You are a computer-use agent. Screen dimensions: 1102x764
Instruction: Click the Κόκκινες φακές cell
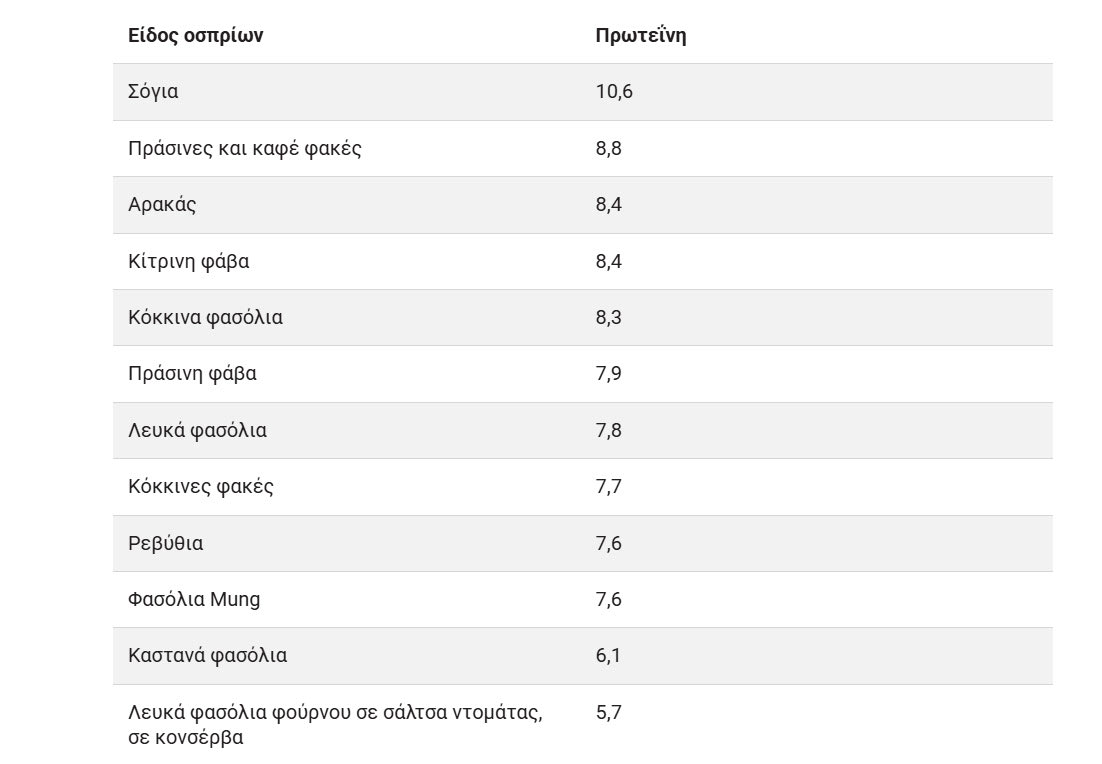click(201, 487)
